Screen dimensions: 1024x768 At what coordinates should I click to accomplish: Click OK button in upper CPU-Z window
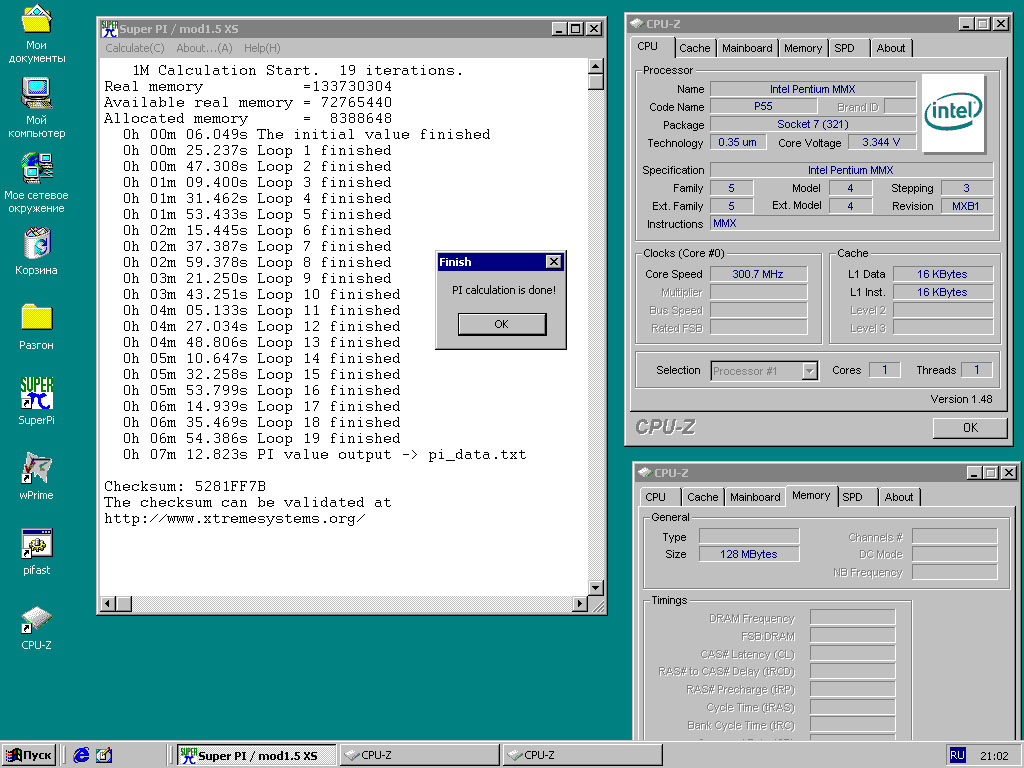click(x=970, y=427)
